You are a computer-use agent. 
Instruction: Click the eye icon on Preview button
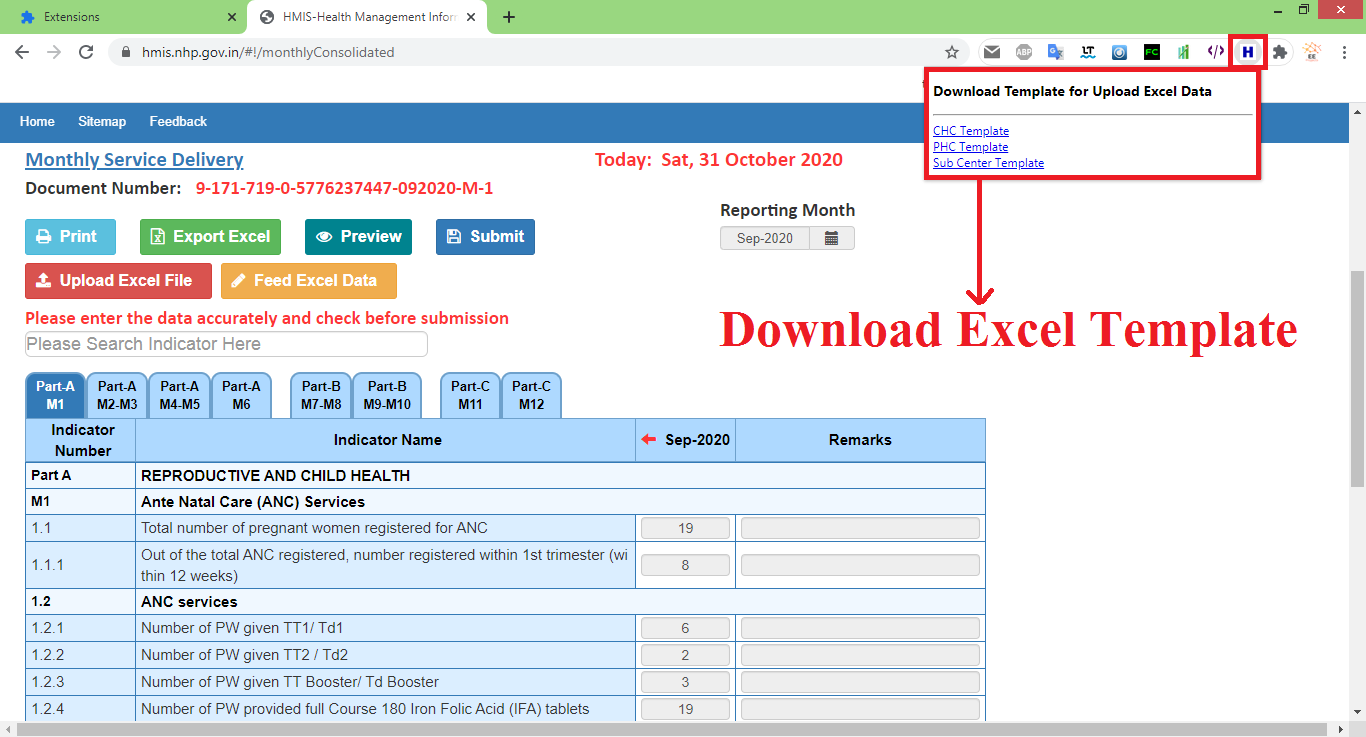(323, 236)
